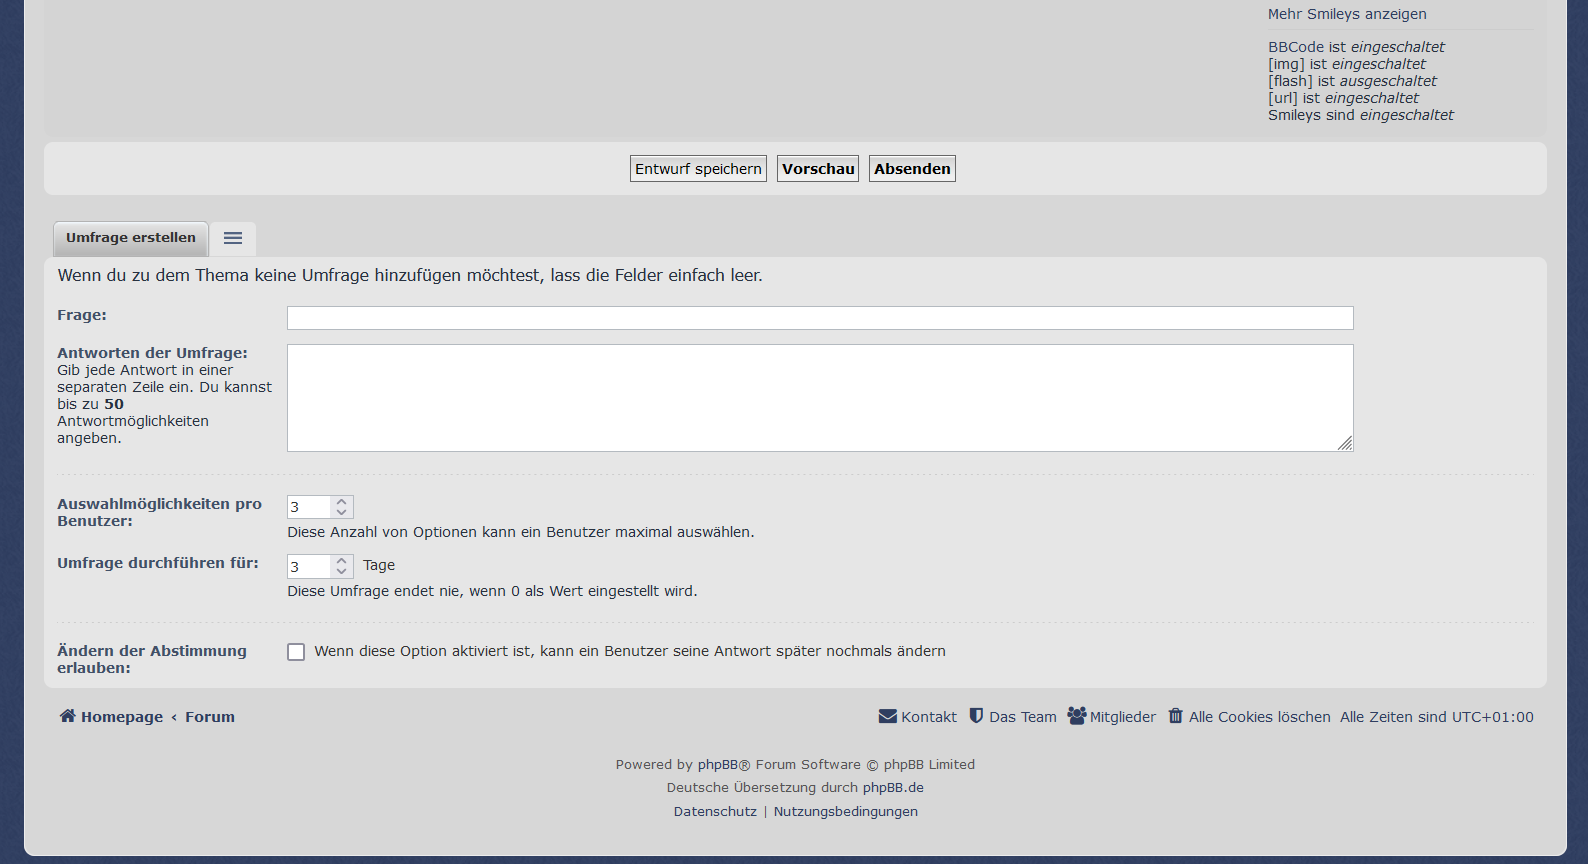Increase the options per user value
The image size is (1588, 864).
coord(342,502)
